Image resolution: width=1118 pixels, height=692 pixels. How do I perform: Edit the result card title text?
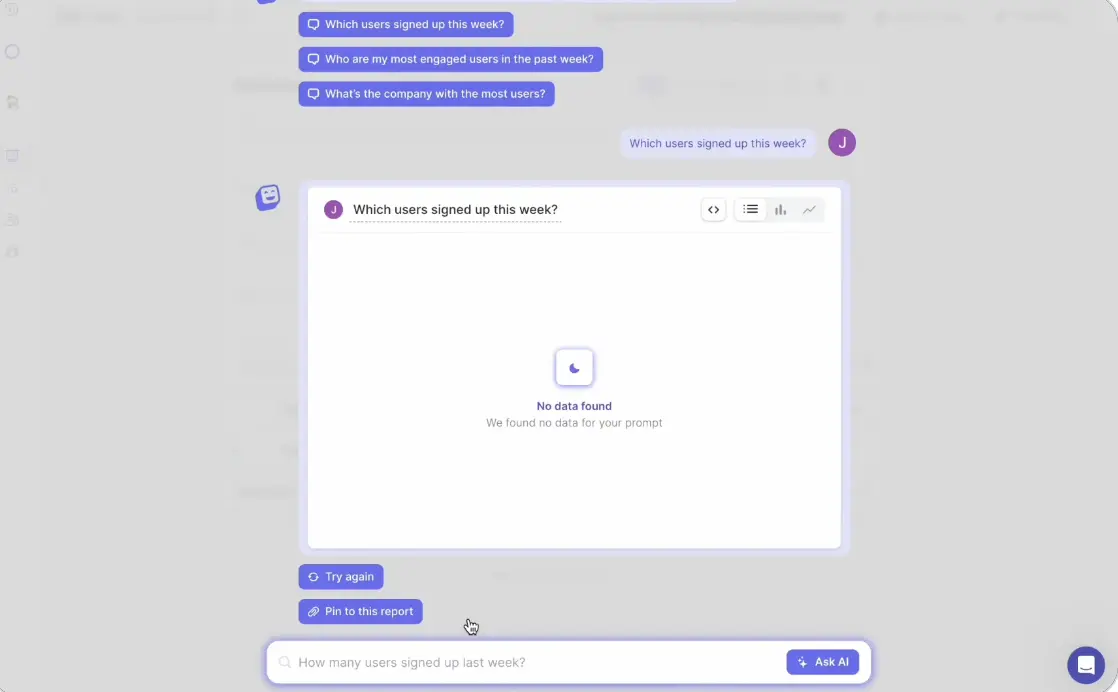[455, 210]
